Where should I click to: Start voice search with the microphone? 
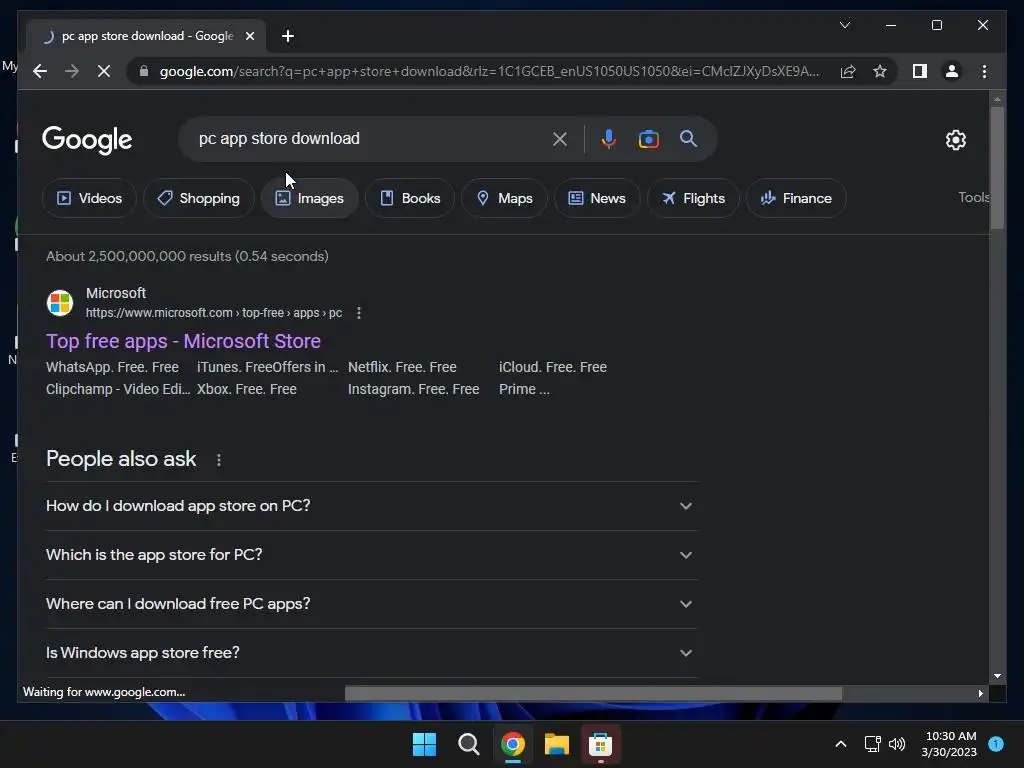(x=609, y=139)
